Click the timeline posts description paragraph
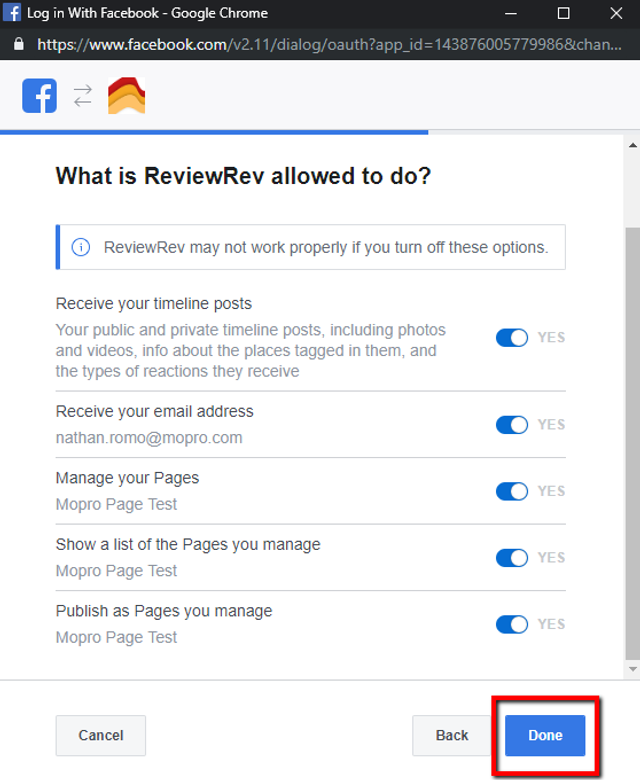Image resolution: width=640 pixels, height=780 pixels. [x=251, y=351]
